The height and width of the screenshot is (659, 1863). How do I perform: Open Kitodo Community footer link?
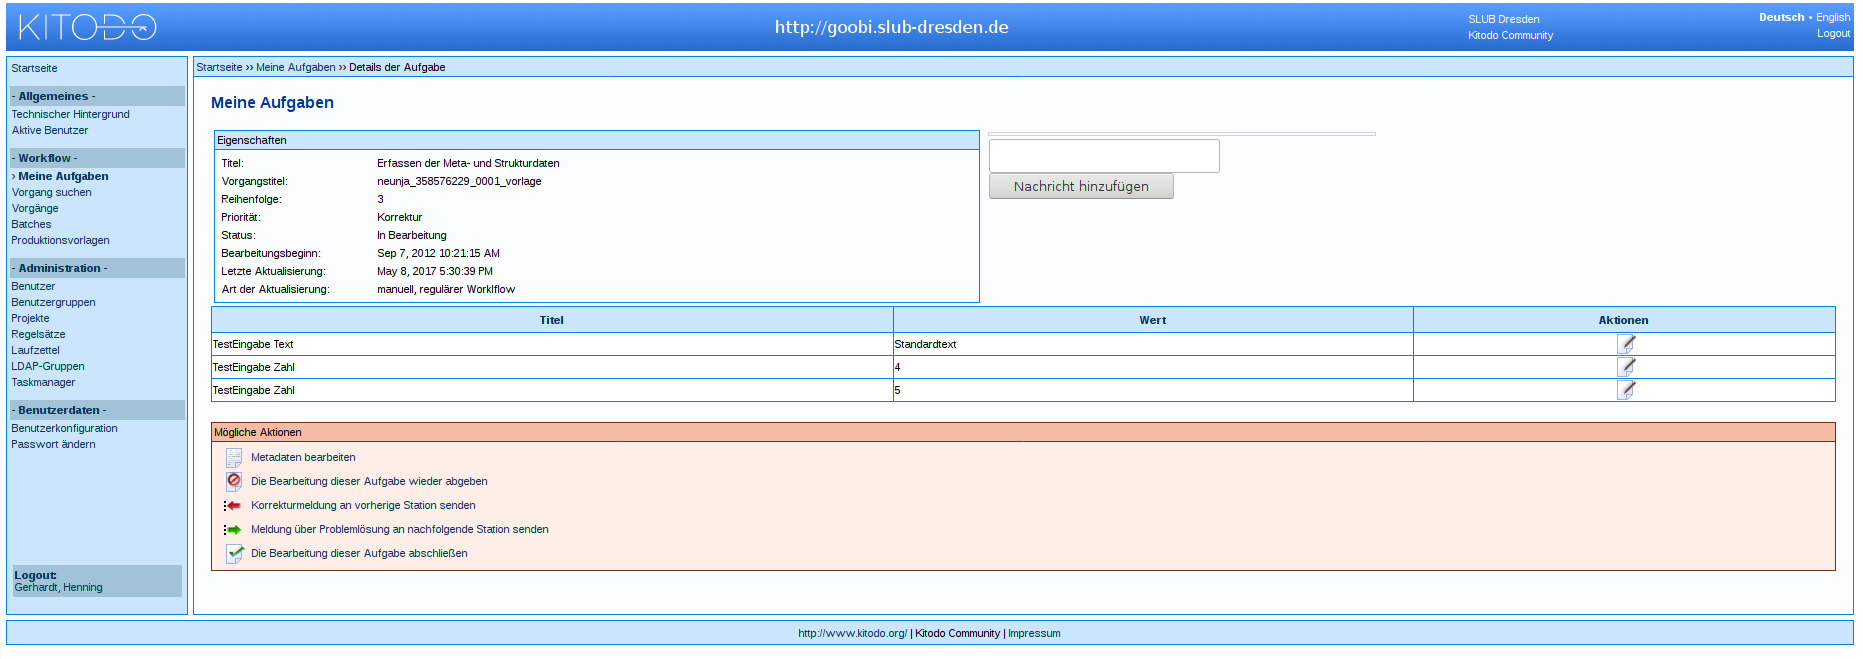coord(957,633)
